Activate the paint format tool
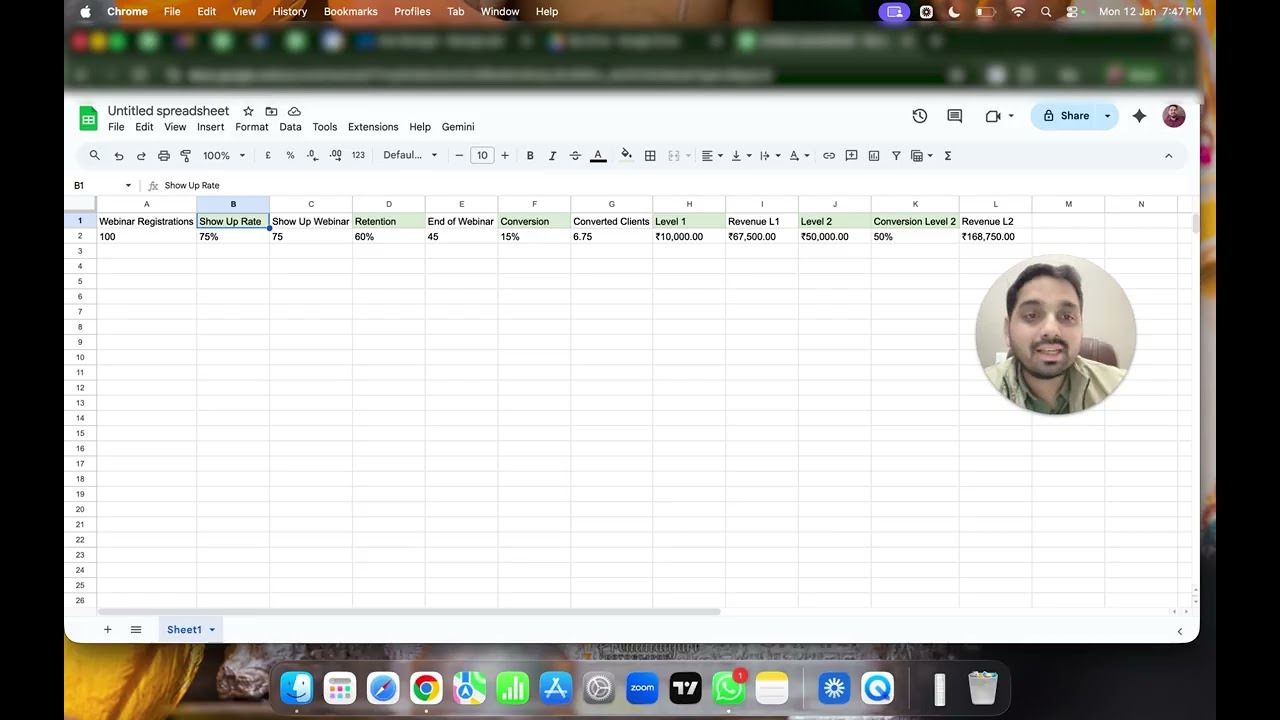1280x720 pixels. (186, 156)
